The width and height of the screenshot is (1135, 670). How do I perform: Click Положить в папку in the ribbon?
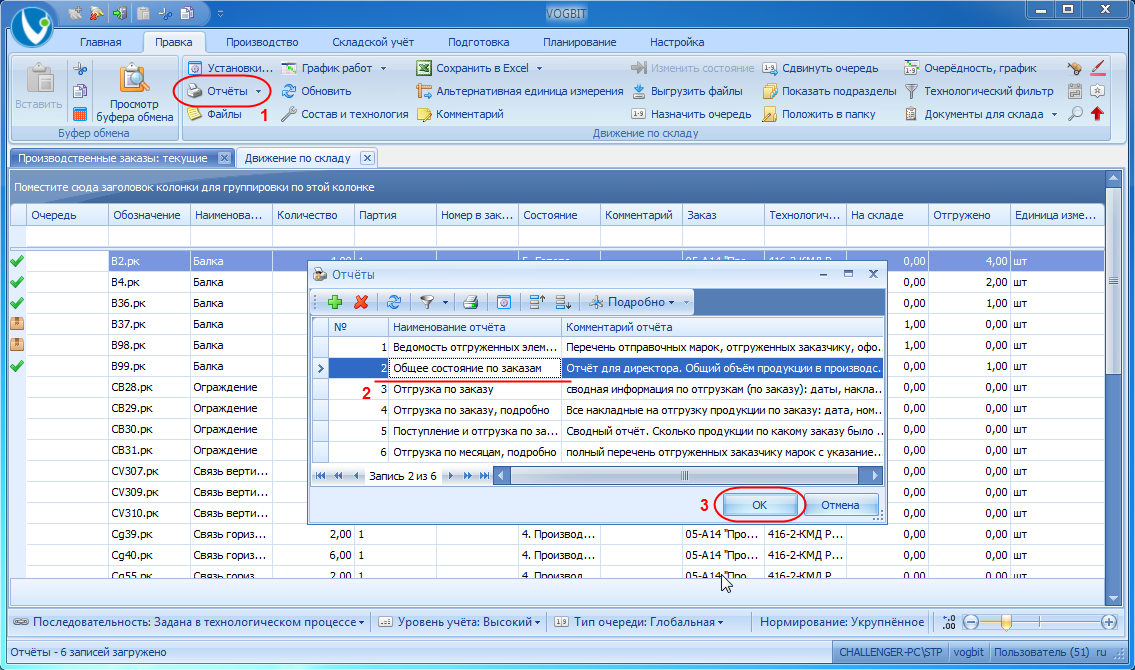pyautogui.click(x=819, y=114)
